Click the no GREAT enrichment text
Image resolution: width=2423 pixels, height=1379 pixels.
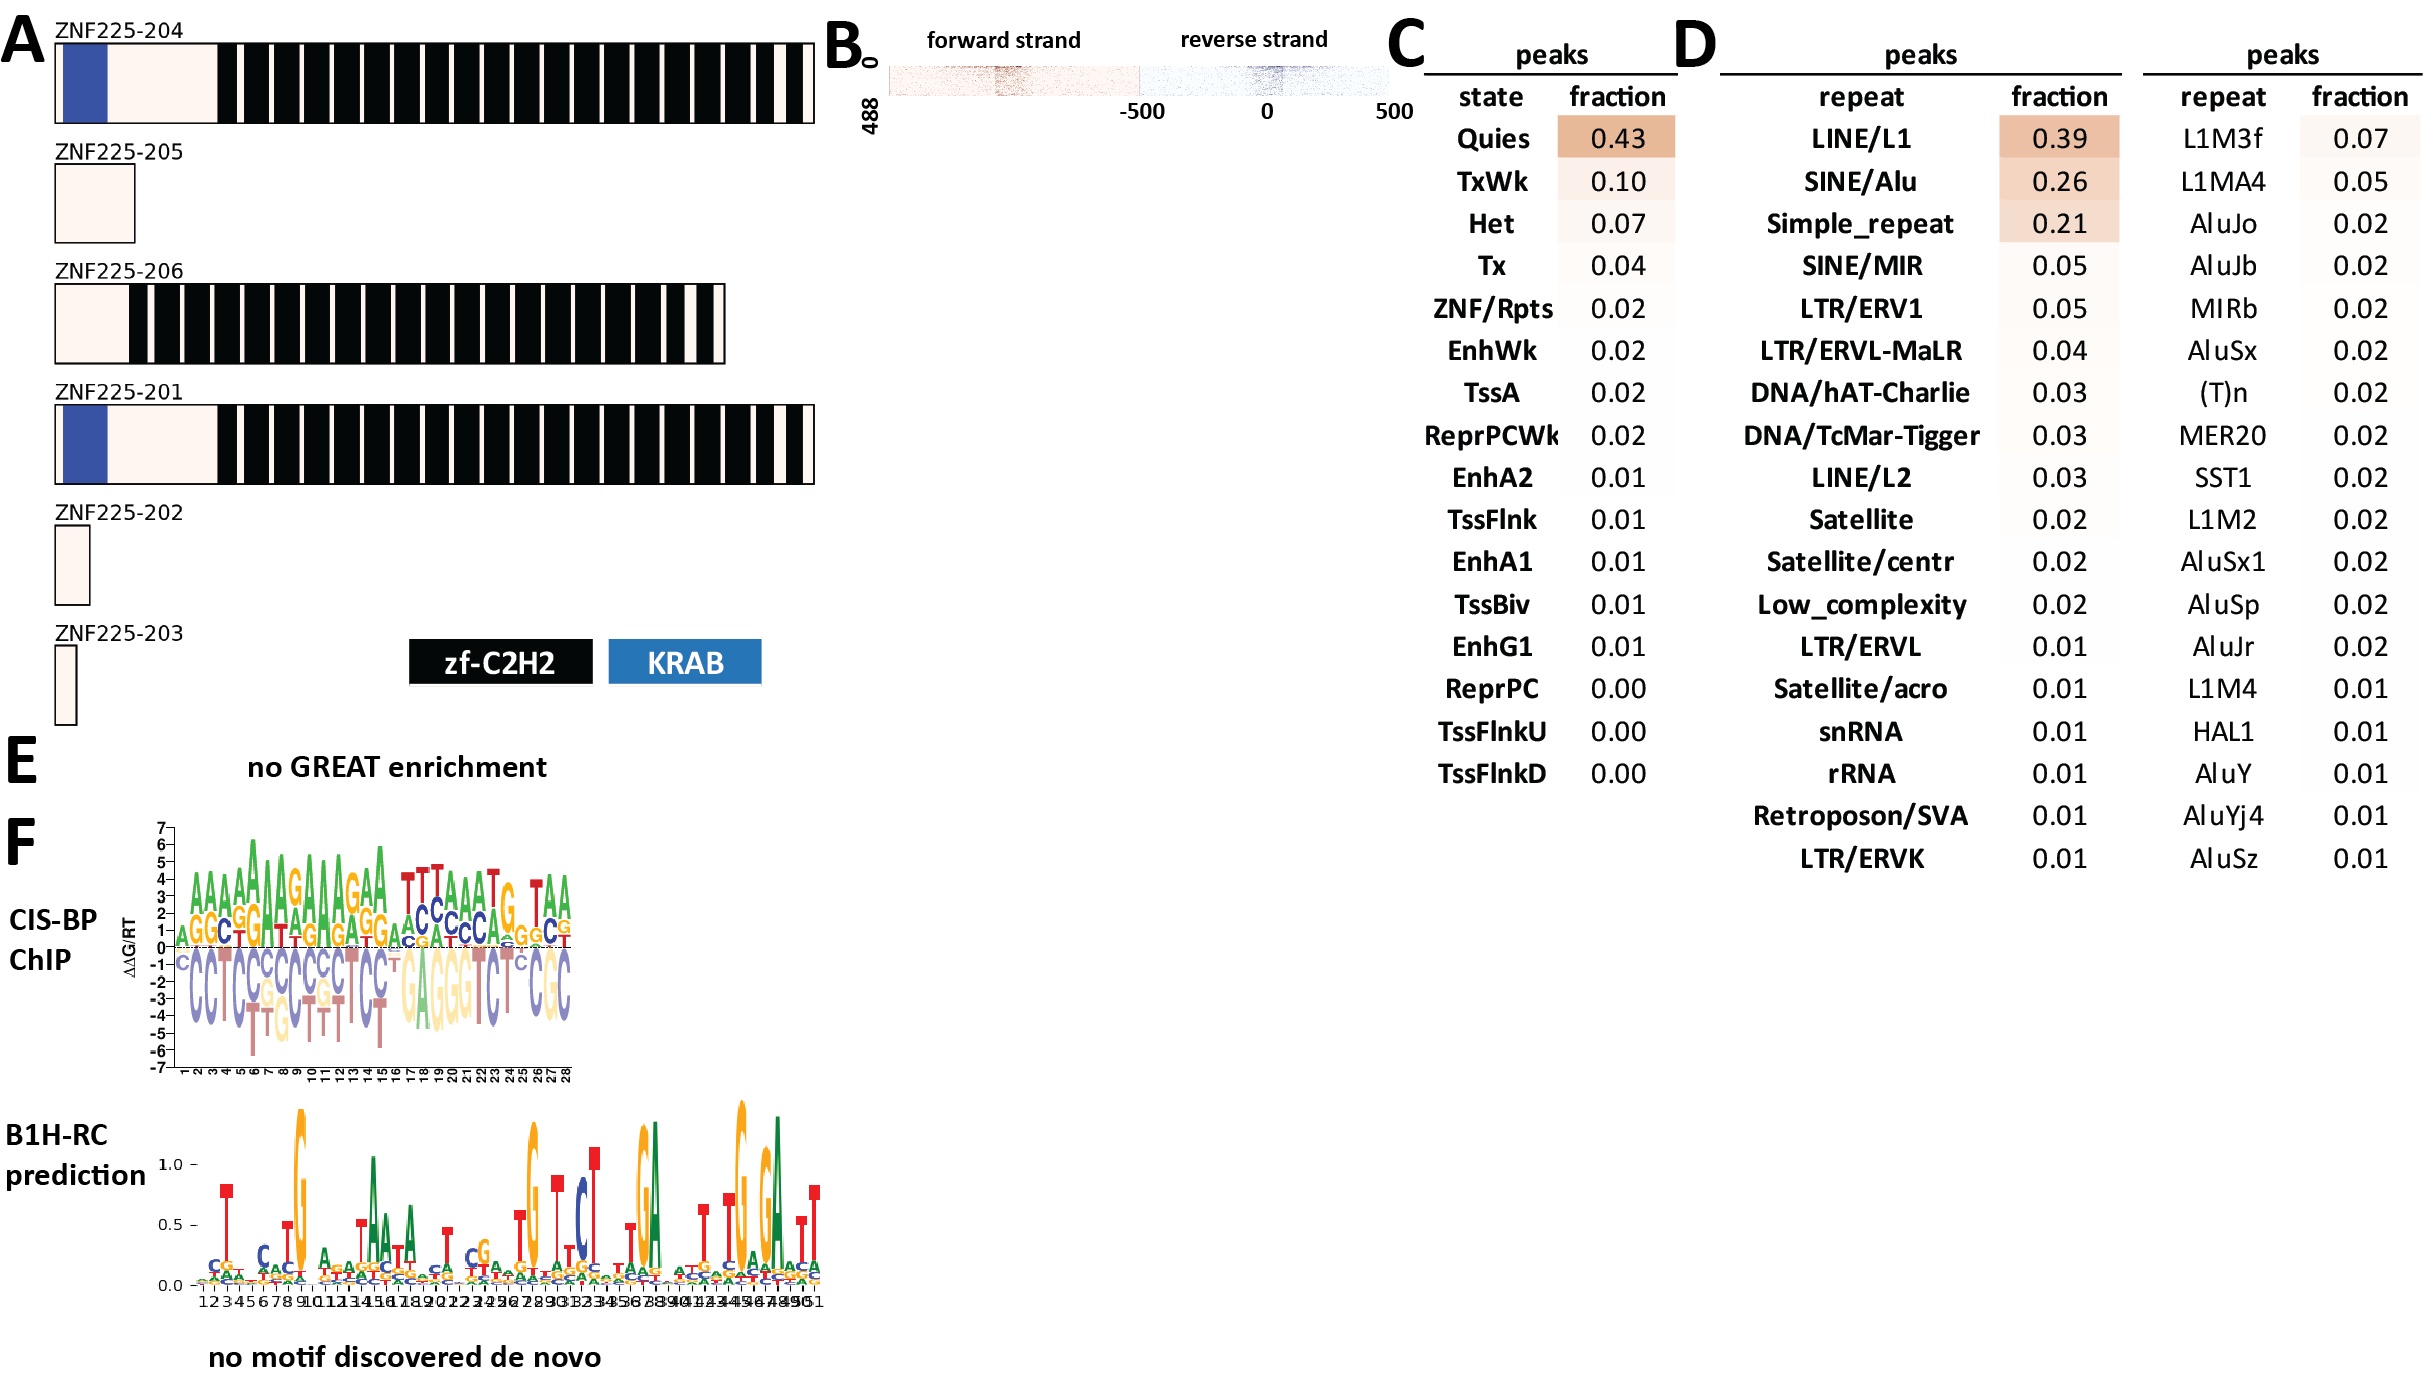(397, 767)
